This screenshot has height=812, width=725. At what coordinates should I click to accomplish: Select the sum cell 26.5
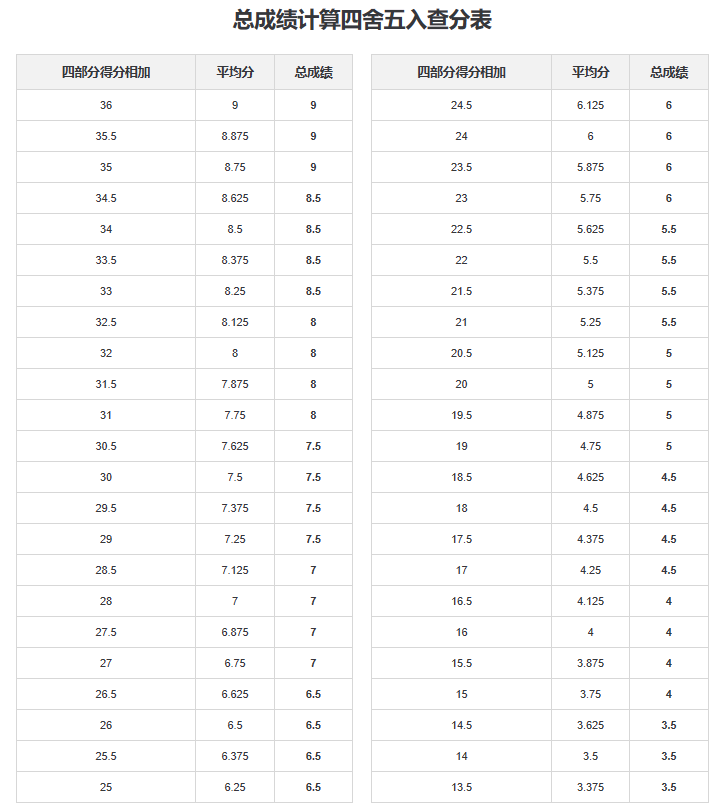coord(106,694)
